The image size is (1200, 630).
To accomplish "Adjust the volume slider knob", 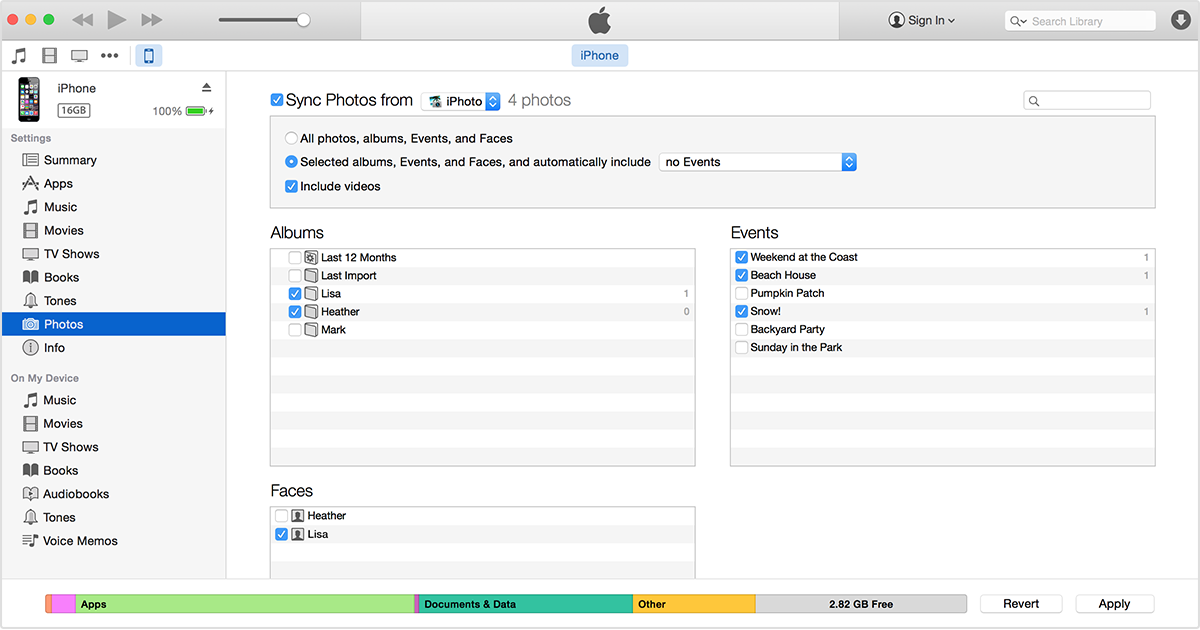I will tap(304, 20).
